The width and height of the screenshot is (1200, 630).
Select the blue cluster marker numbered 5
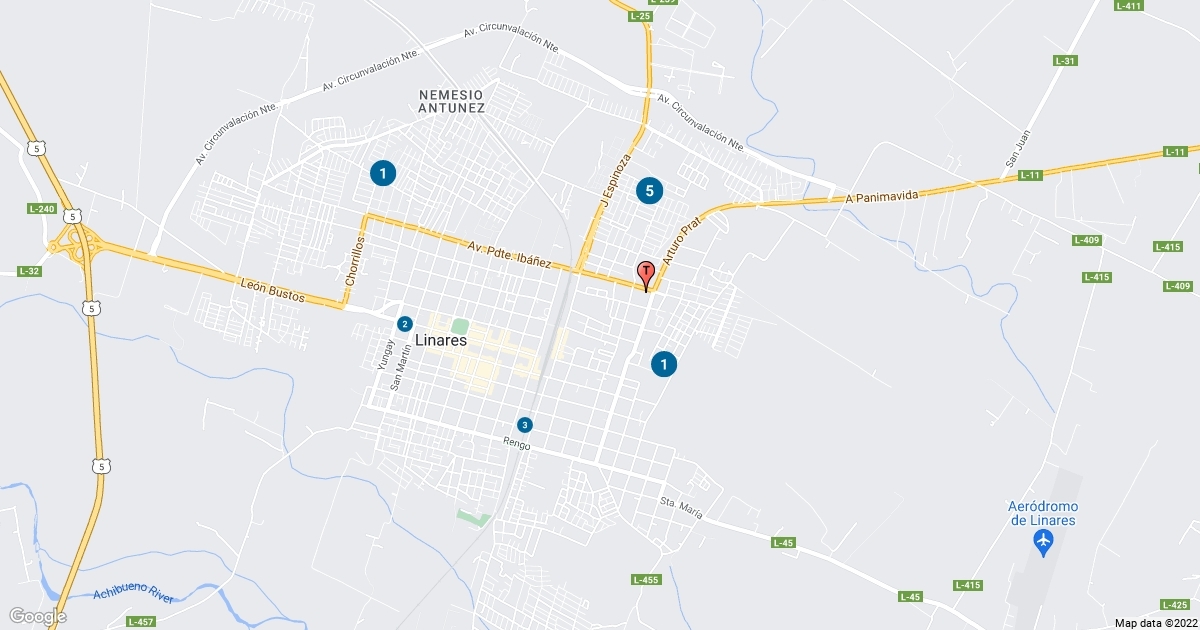(x=649, y=190)
